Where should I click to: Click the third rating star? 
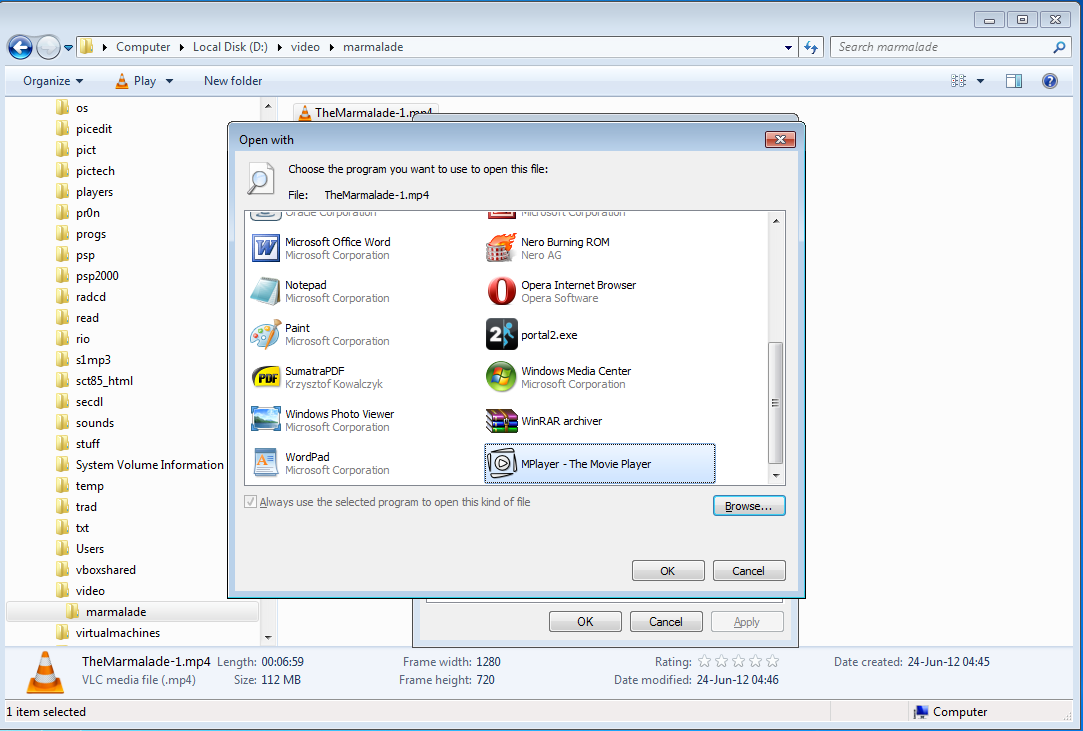point(738,661)
